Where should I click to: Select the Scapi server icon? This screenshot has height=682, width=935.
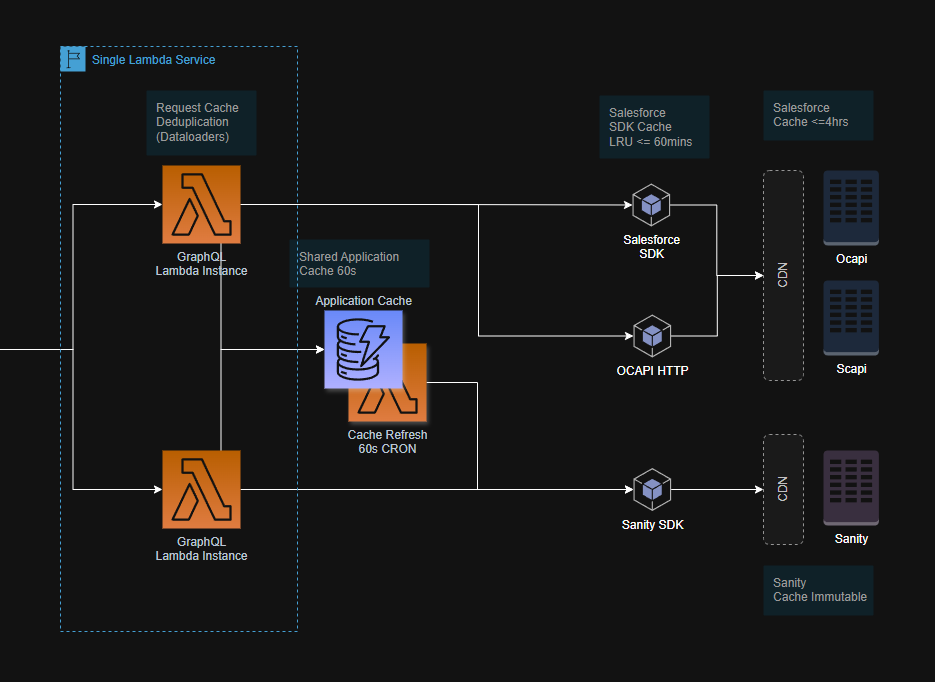click(x=851, y=317)
